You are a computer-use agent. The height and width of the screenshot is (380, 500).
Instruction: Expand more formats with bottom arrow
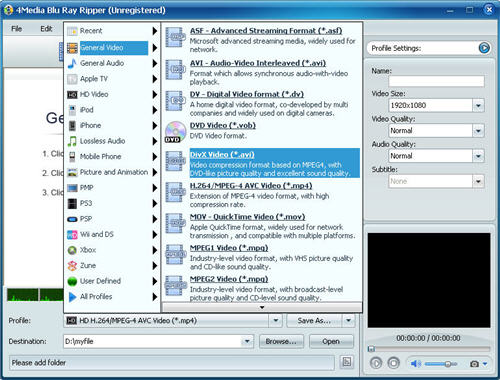(x=262, y=307)
